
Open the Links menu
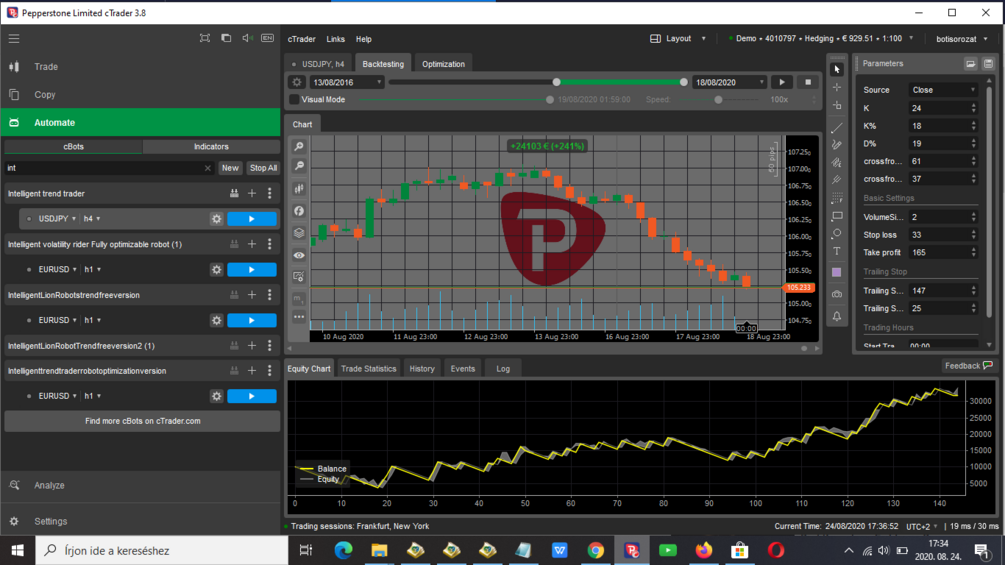[335, 39]
